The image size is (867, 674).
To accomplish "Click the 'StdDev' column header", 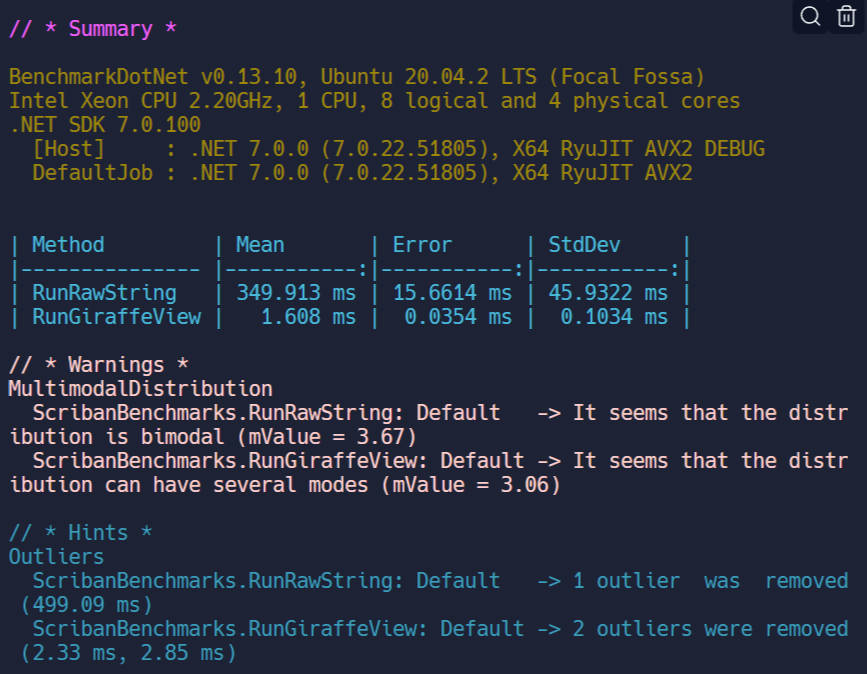I will (584, 245).
